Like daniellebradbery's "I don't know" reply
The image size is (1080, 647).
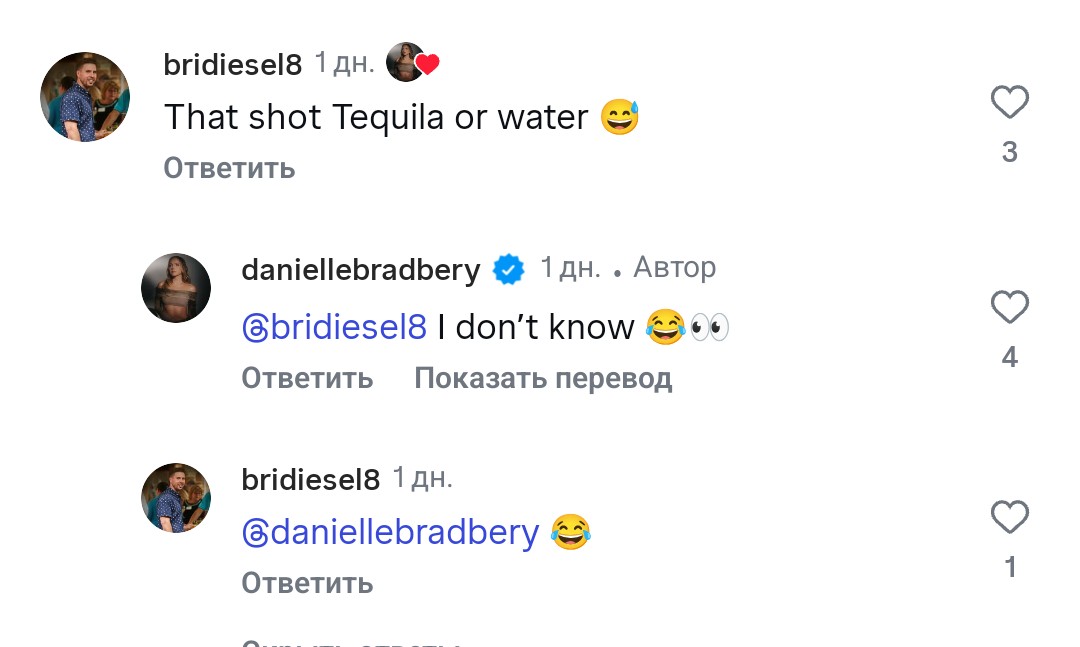[1009, 307]
